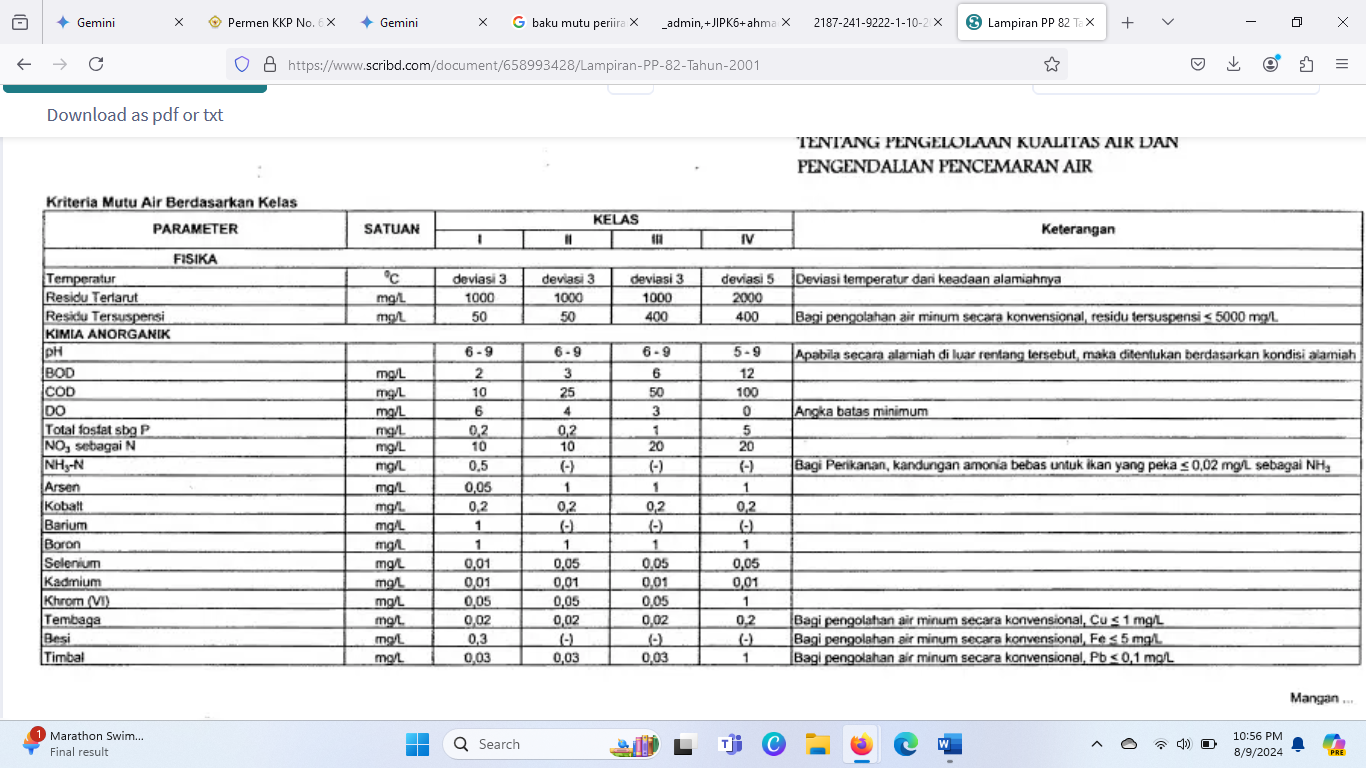The image size is (1366, 768).
Task: Select the Kadmium row label
Action: [x=72, y=582]
